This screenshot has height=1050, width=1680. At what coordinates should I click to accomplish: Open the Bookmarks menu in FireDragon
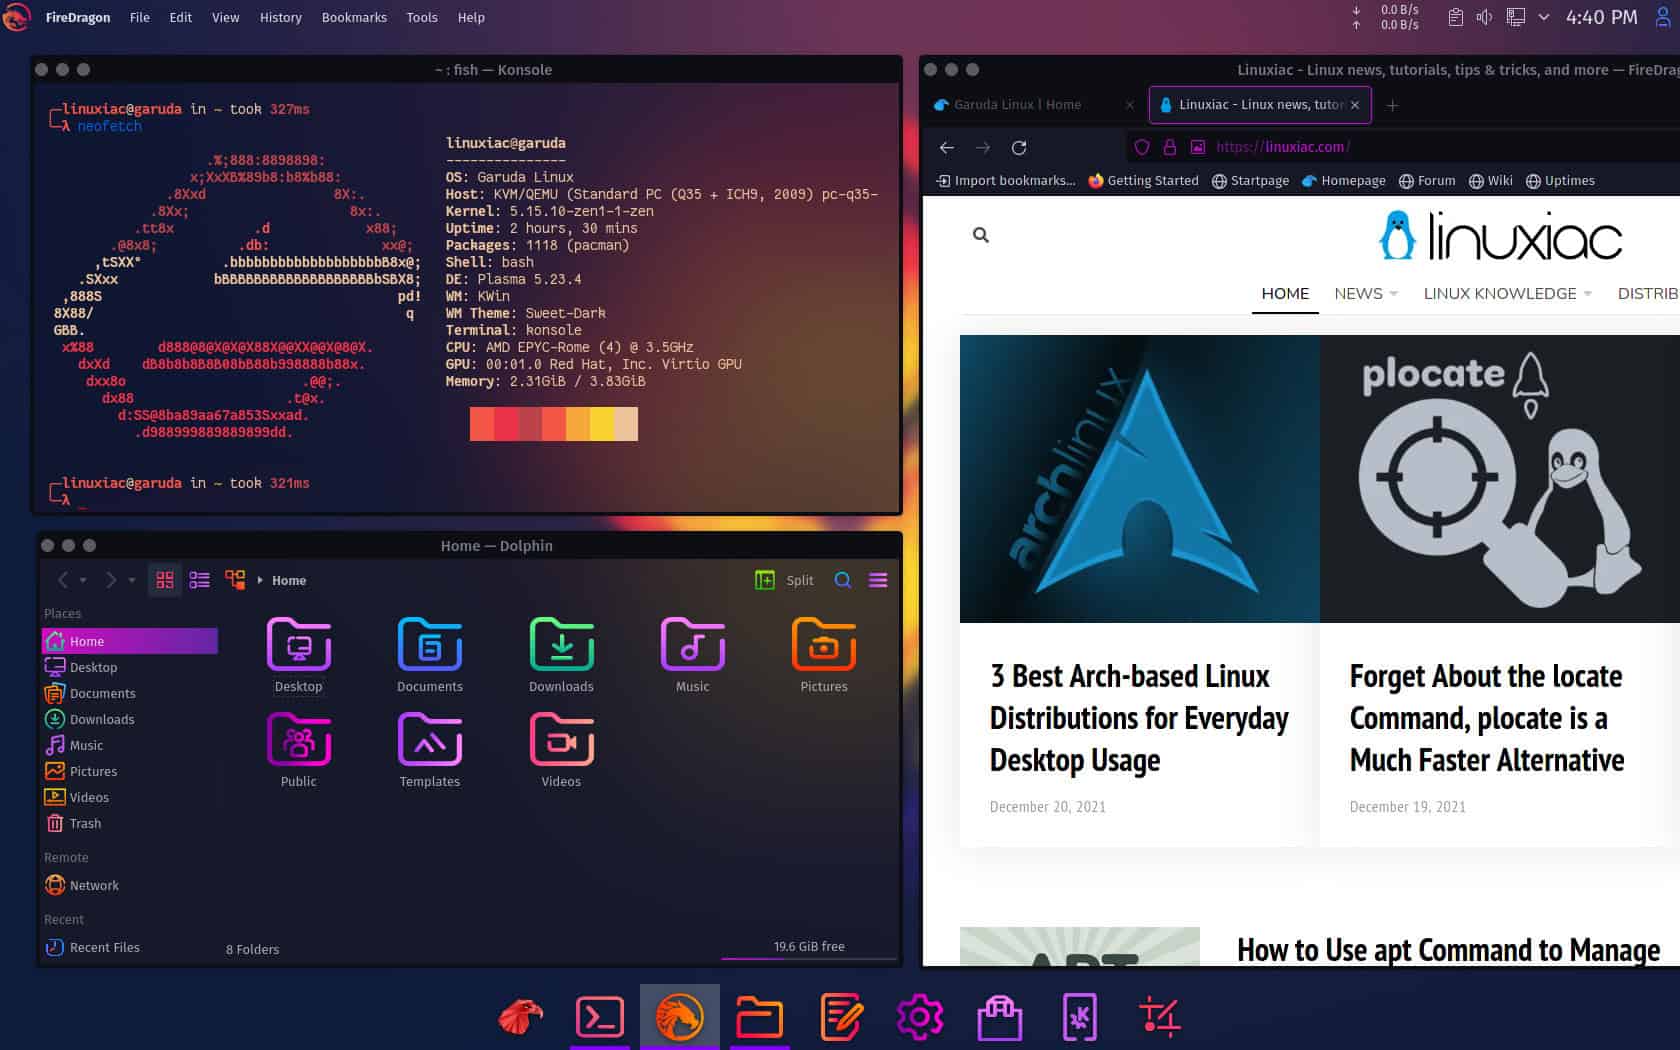(x=354, y=17)
